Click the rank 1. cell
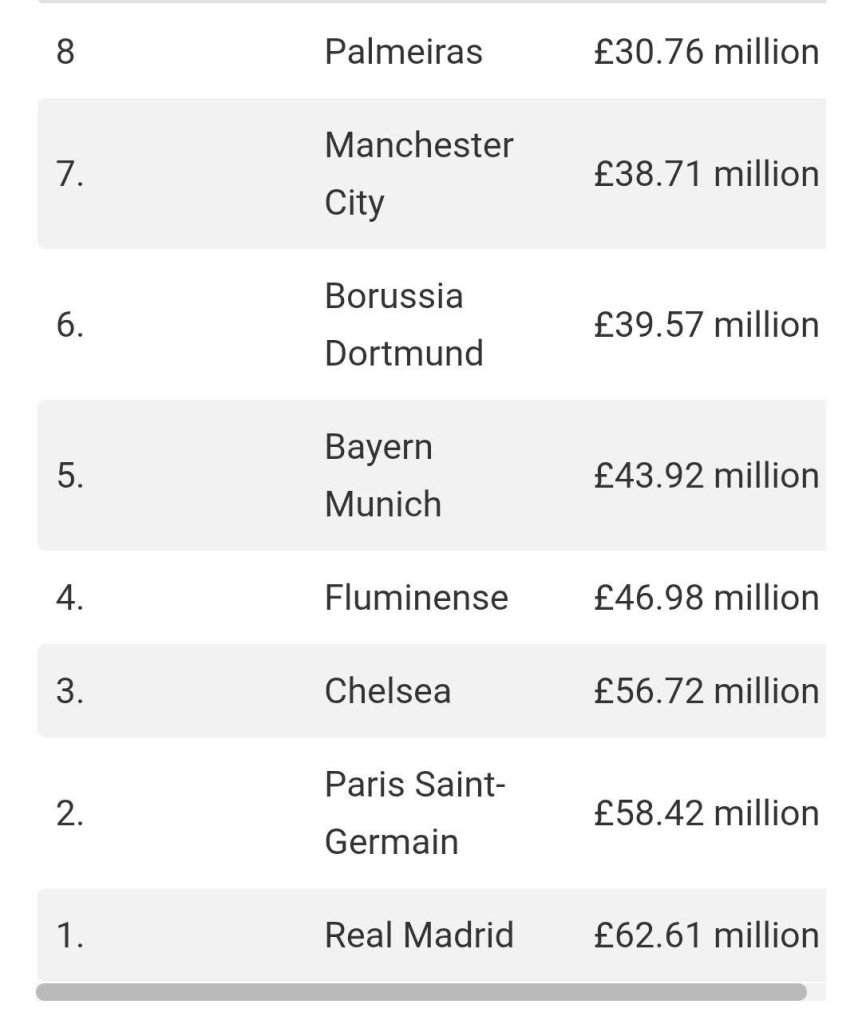The image size is (862, 1024). tap(70, 935)
